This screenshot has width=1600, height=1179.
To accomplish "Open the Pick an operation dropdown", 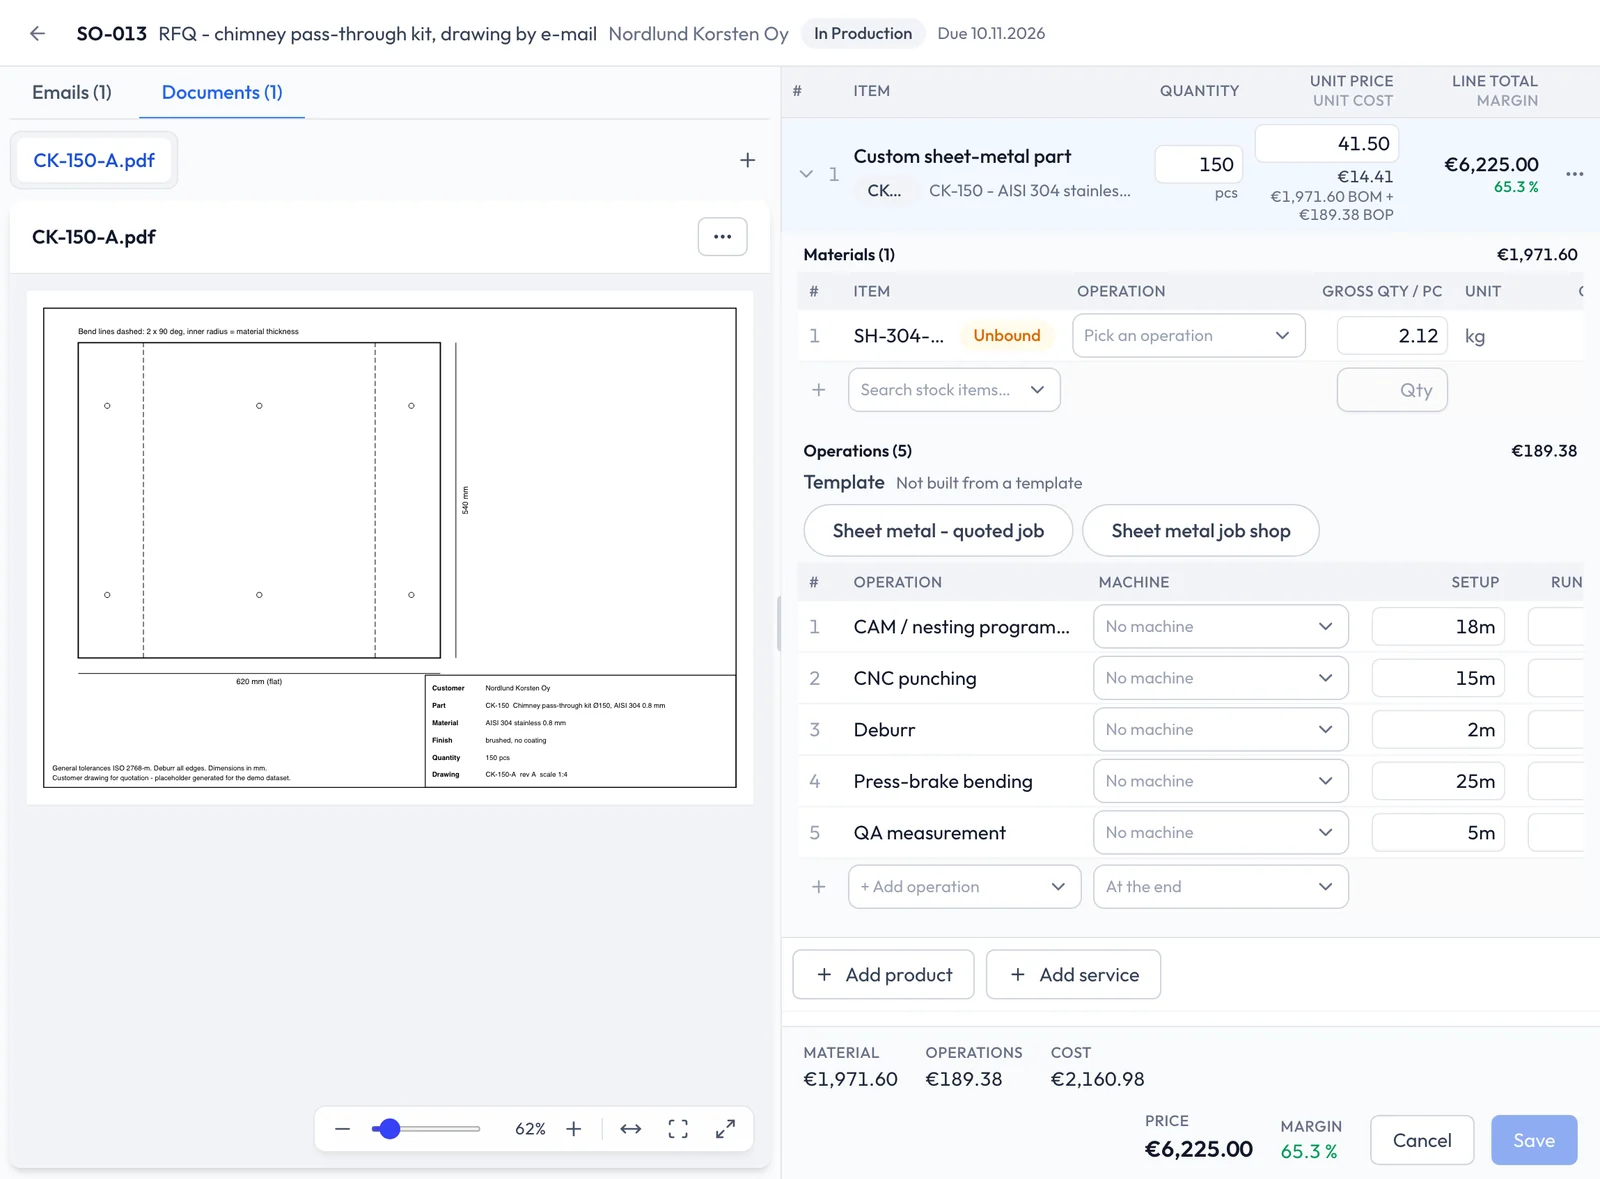I will (1188, 336).
